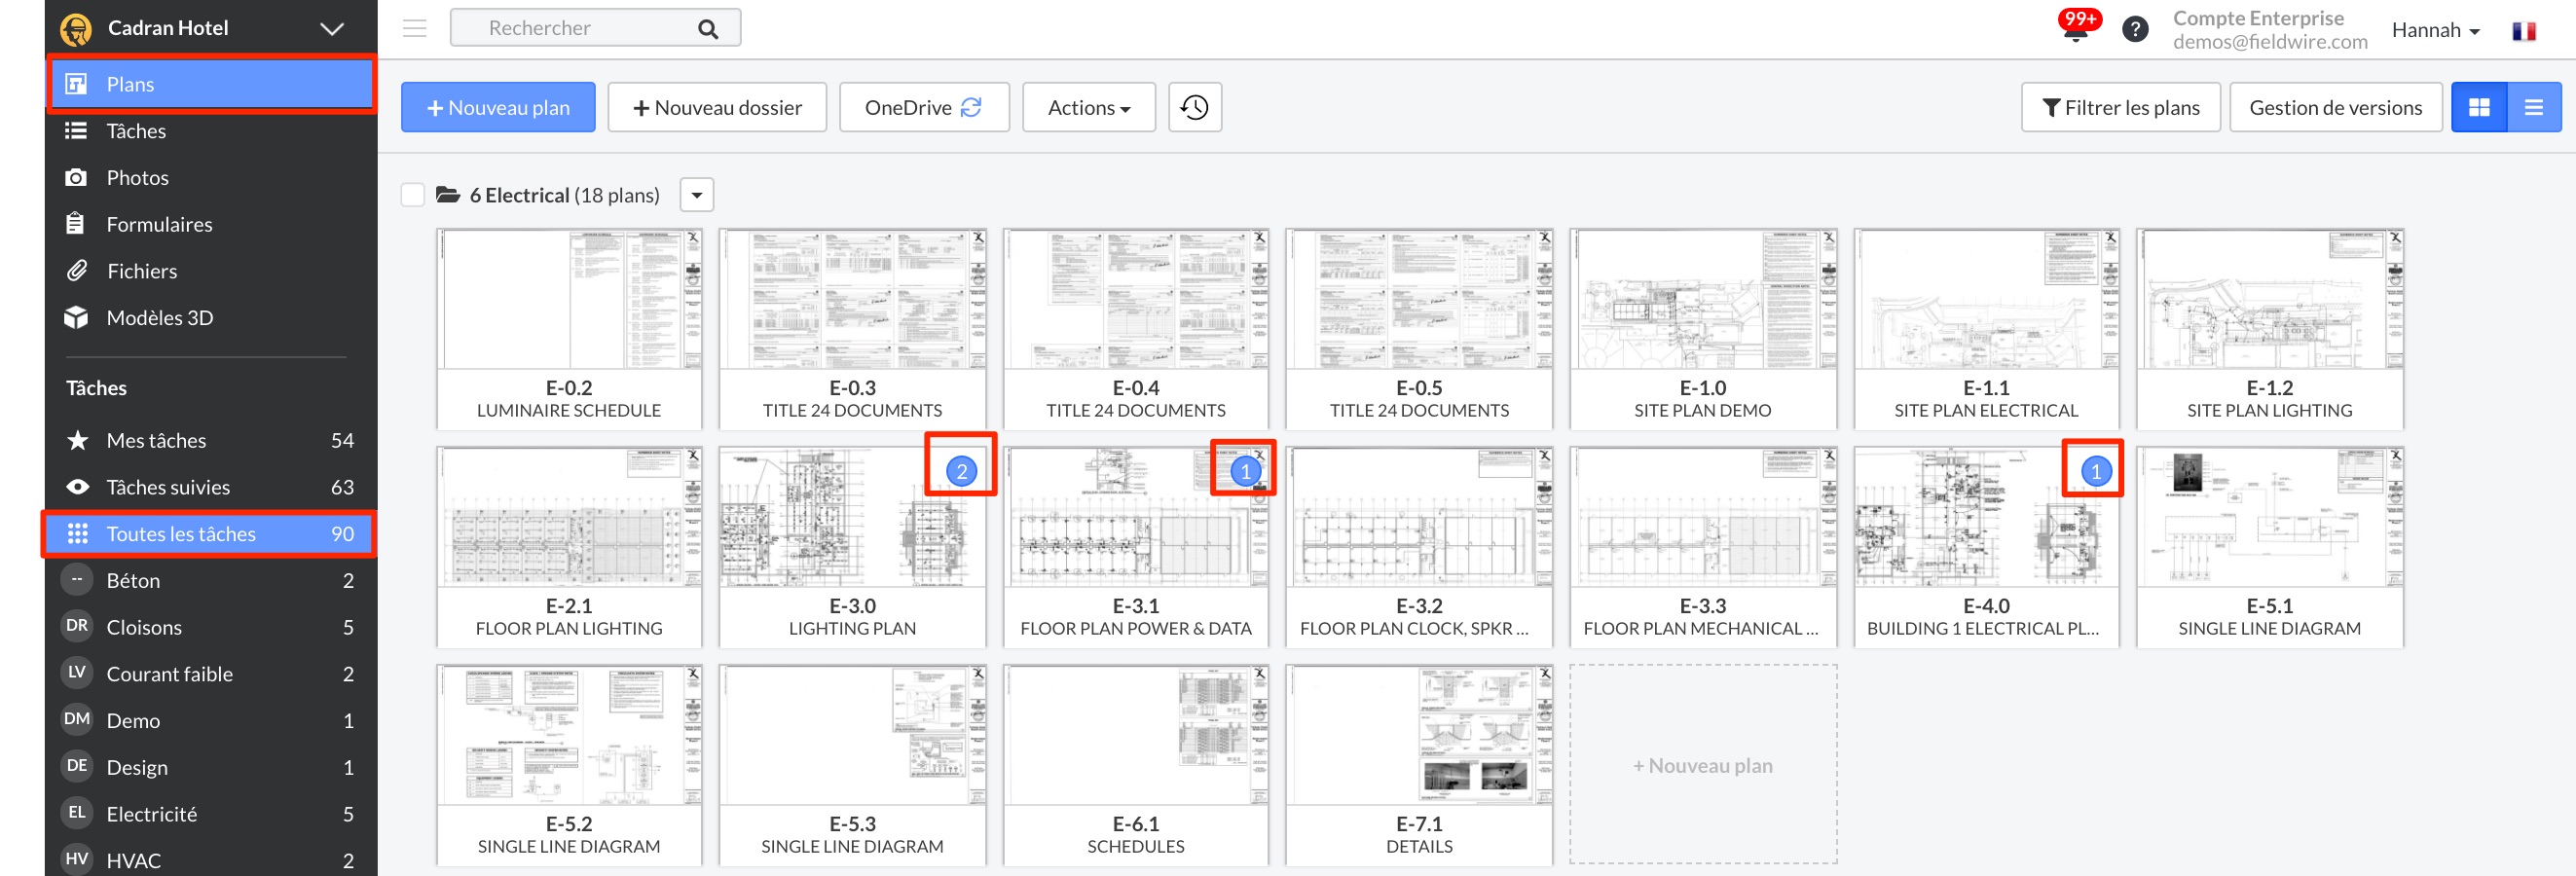Open plan E-5.1 Single Line Diagram
Viewport: 2576px width, 876px height.
2270,547
